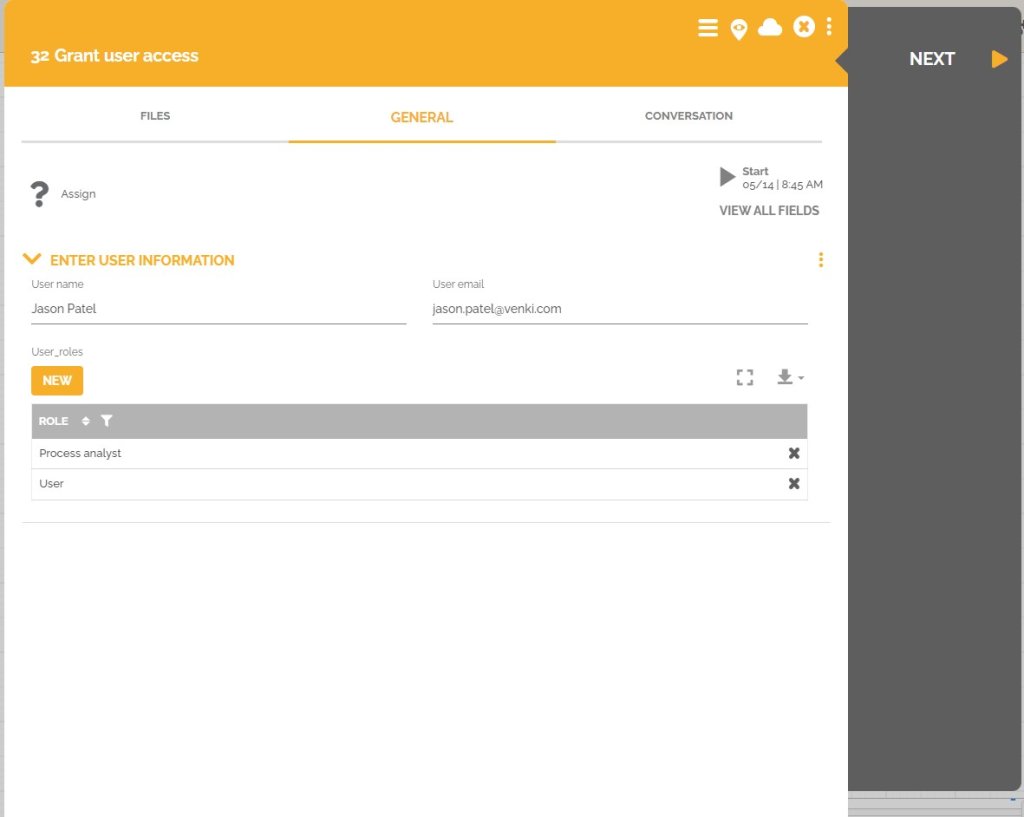Click the Start playback arrow near the timestamp
The width and height of the screenshot is (1024, 817).
pyautogui.click(x=728, y=177)
